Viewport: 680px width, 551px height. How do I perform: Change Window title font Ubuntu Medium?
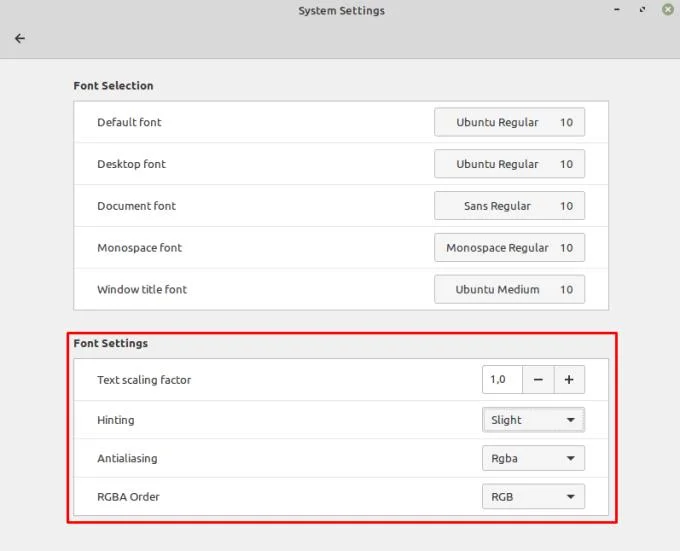pyautogui.click(x=509, y=289)
